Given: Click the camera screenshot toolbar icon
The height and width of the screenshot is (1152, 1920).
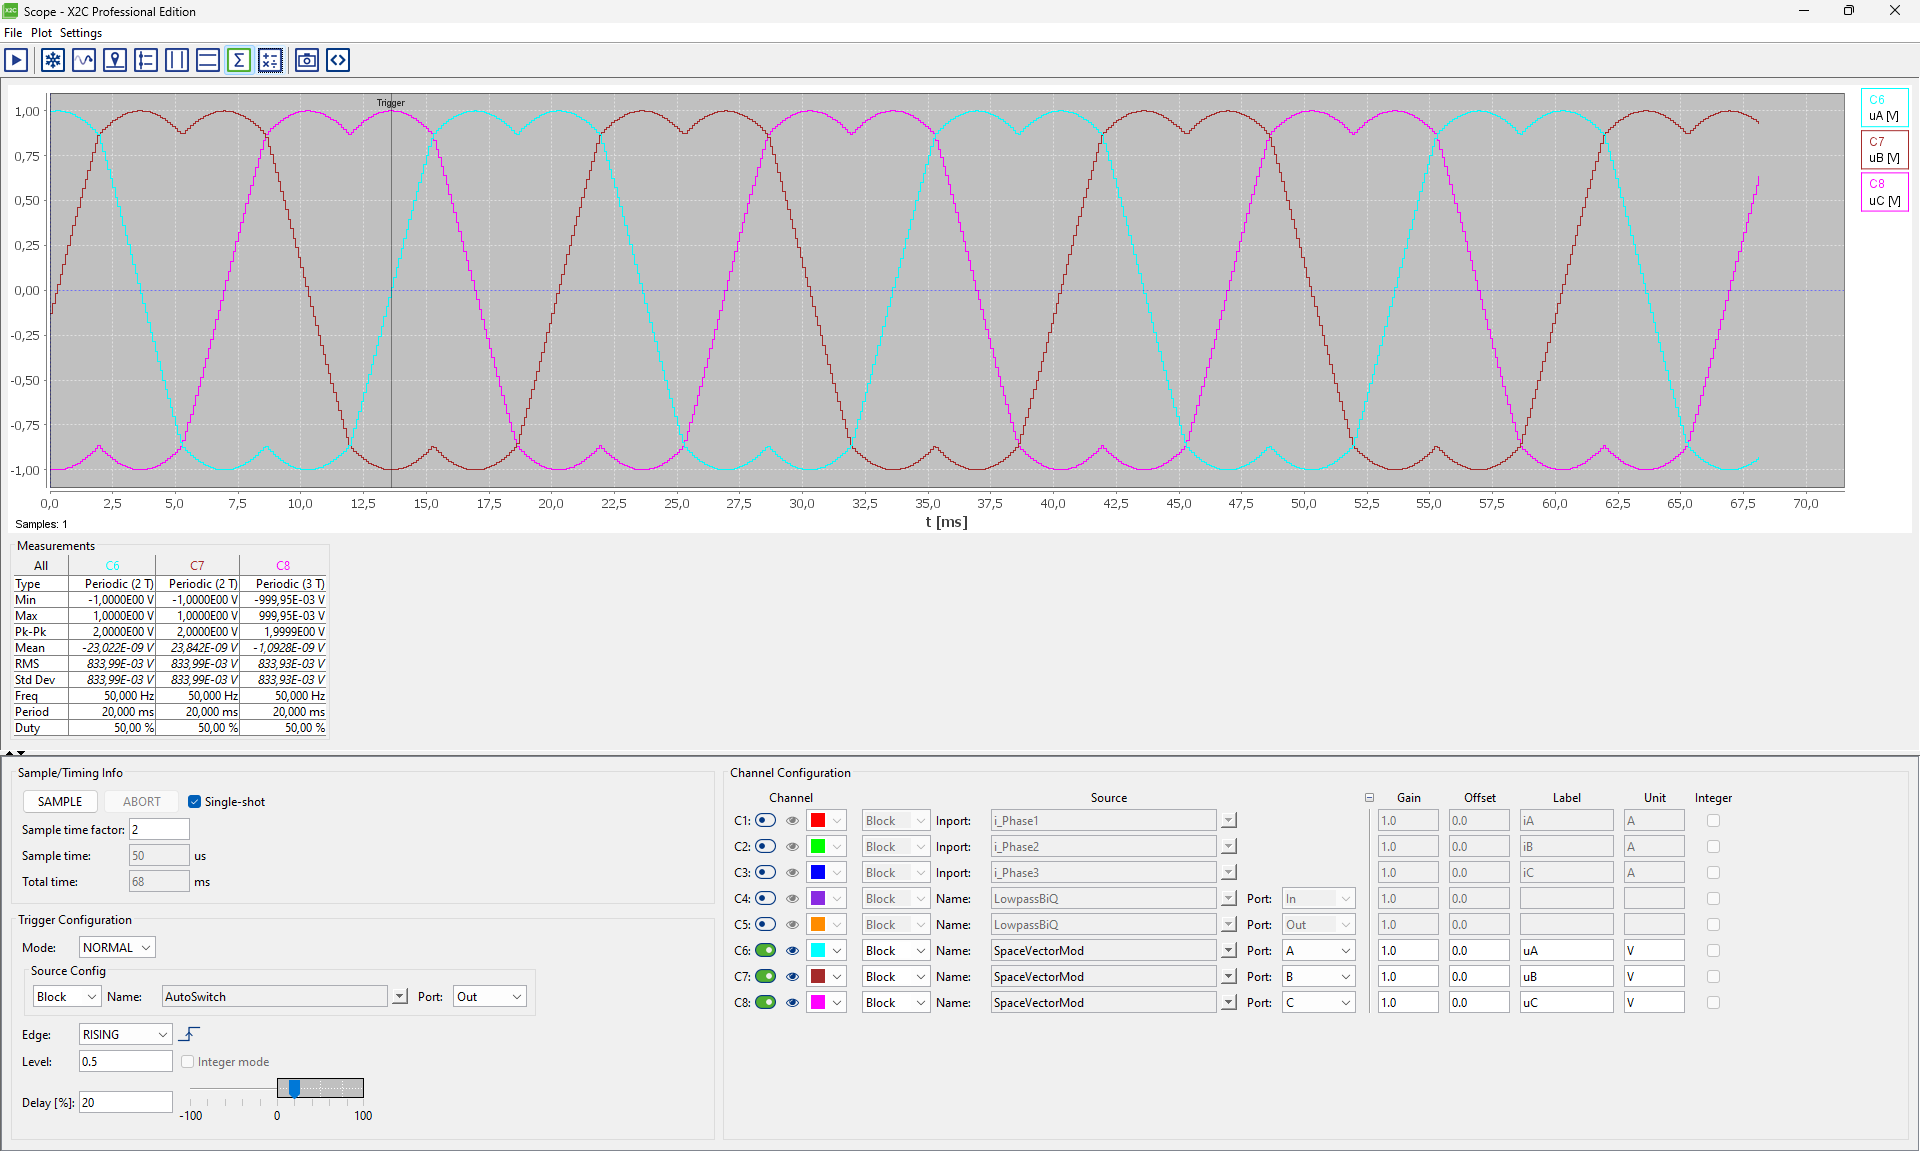Looking at the screenshot, I should tap(307, 60).
